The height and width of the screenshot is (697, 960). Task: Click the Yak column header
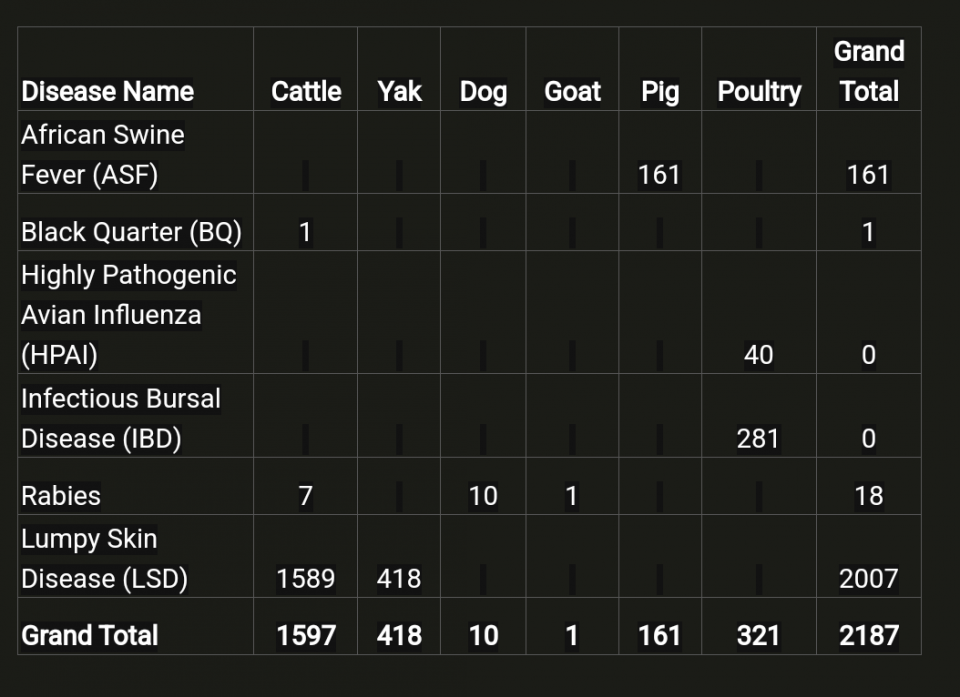pyautogui.click(x=399, y=92)
